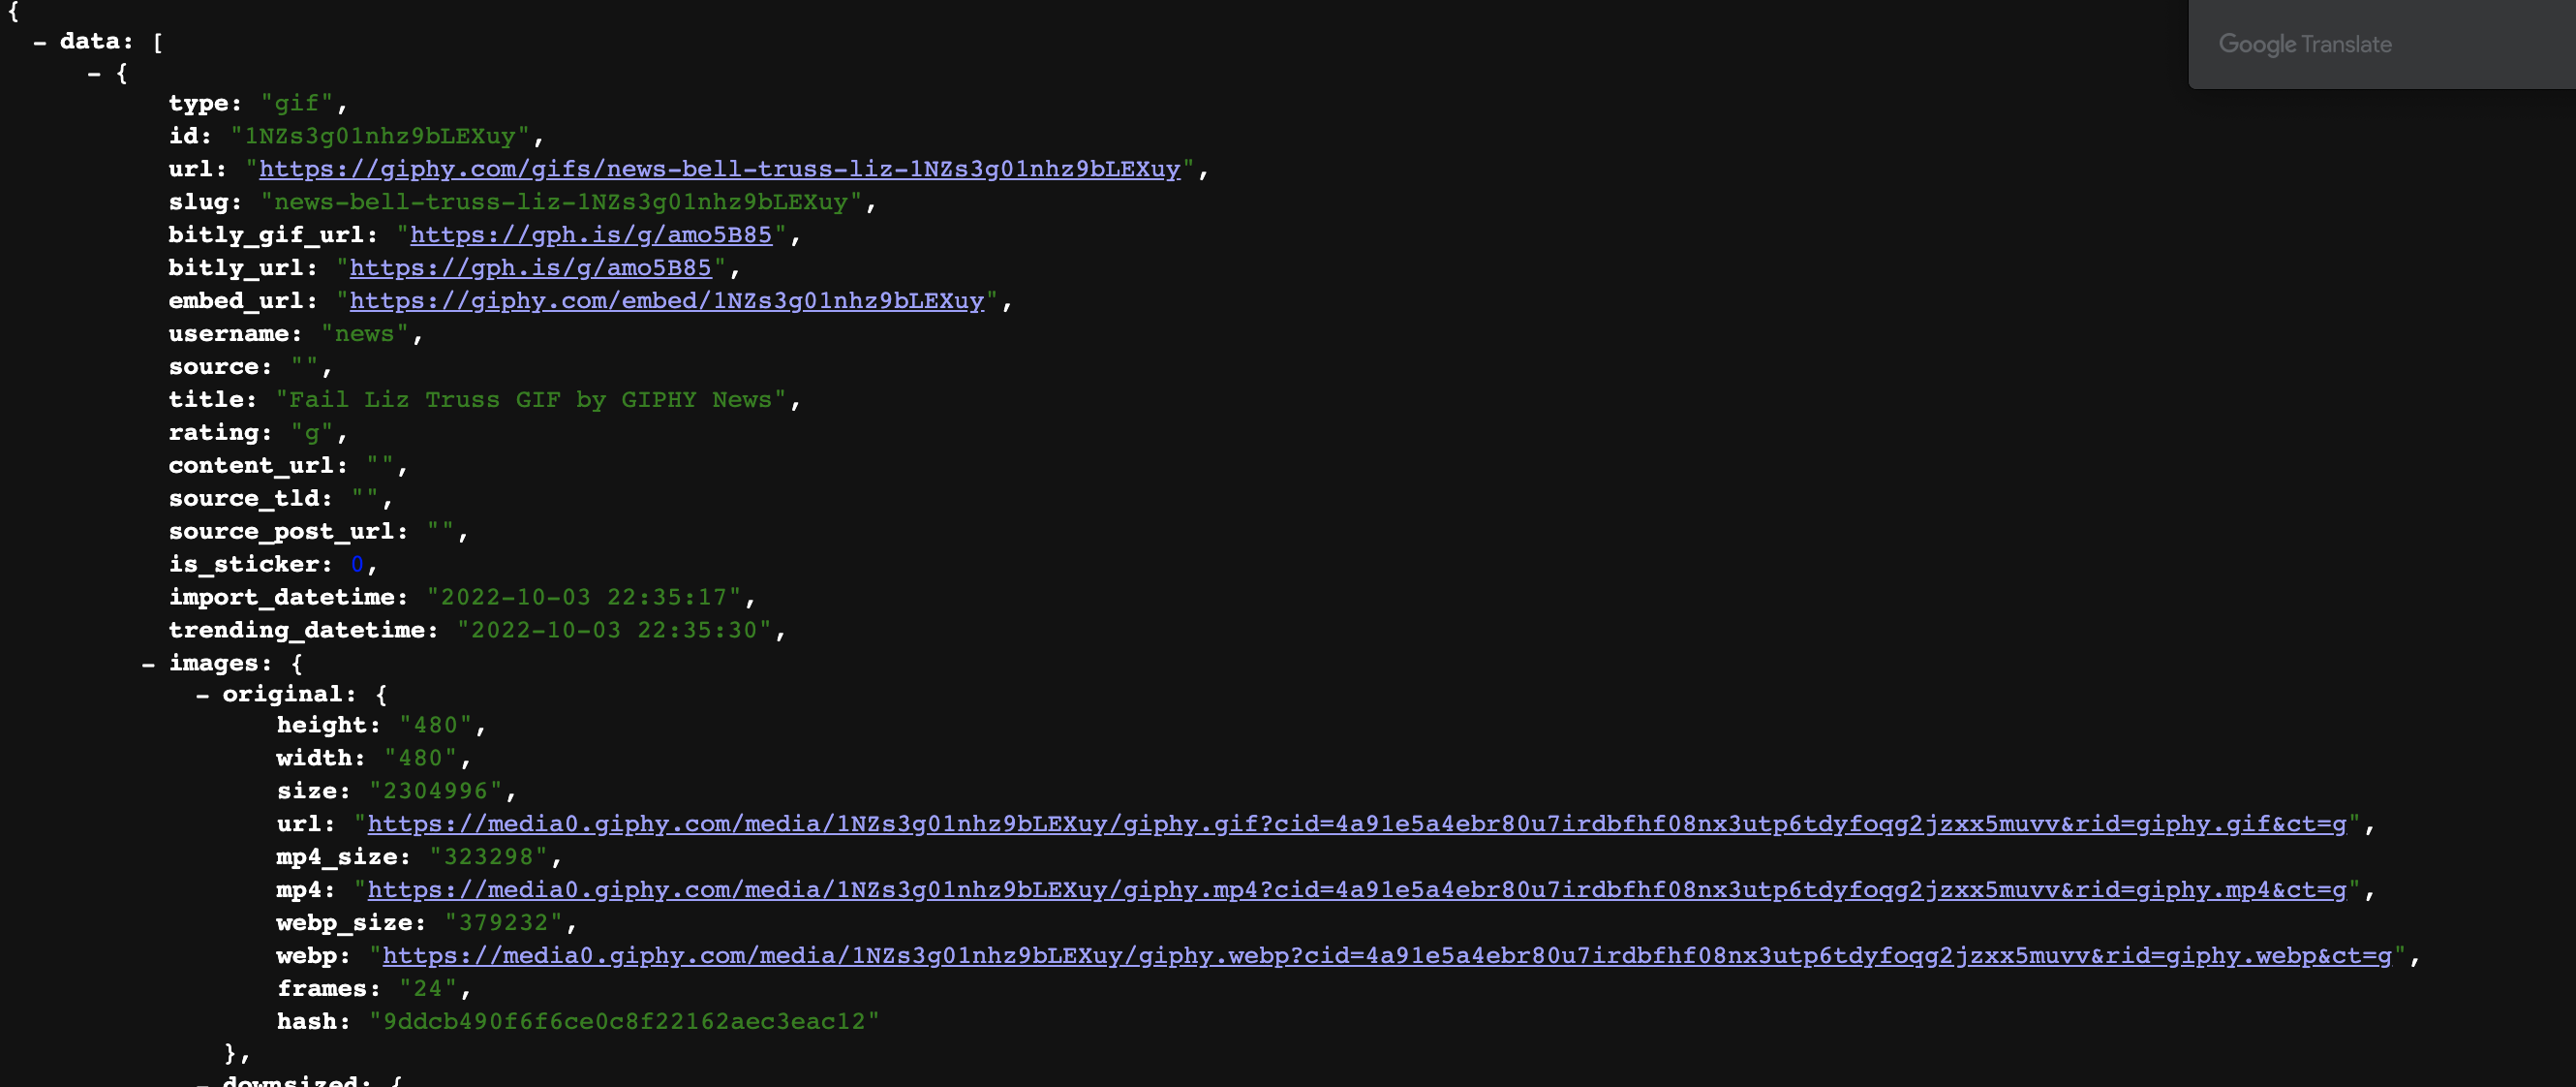This screenshot has width=2576, height=1087.
Task: Open the original giphy.gif media link
Action: point(1355,824)
